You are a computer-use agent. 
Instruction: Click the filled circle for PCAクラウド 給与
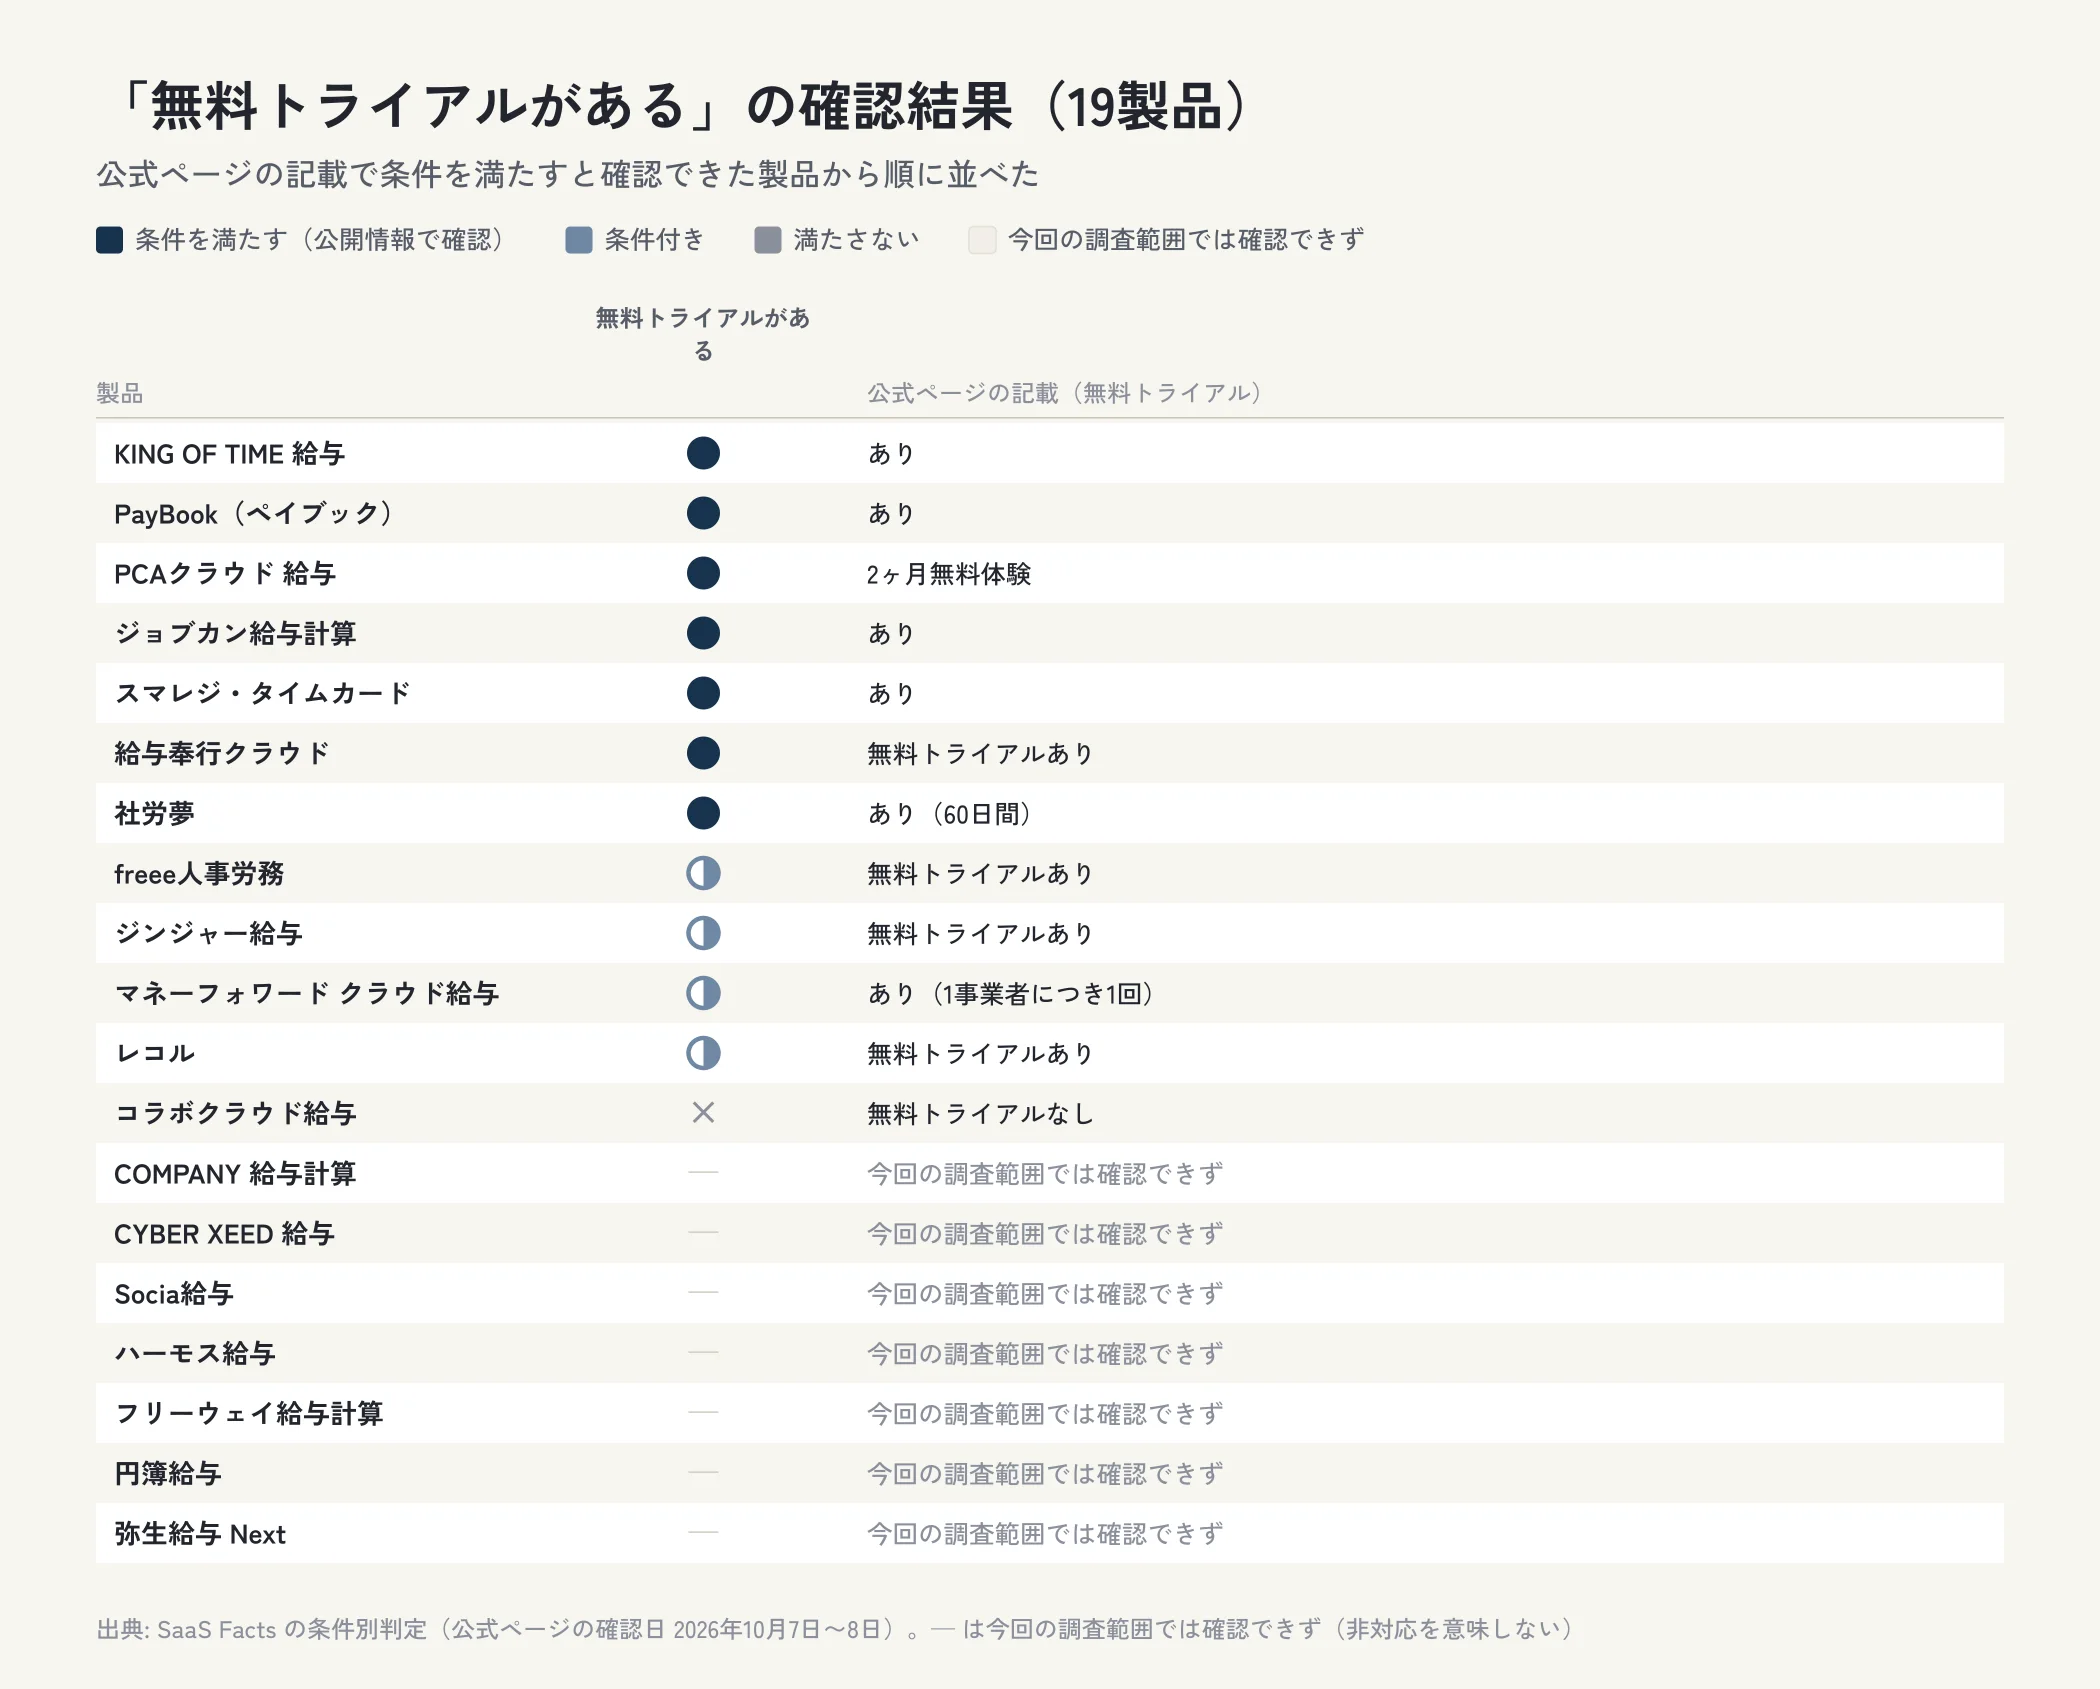[x=703, y=573]
